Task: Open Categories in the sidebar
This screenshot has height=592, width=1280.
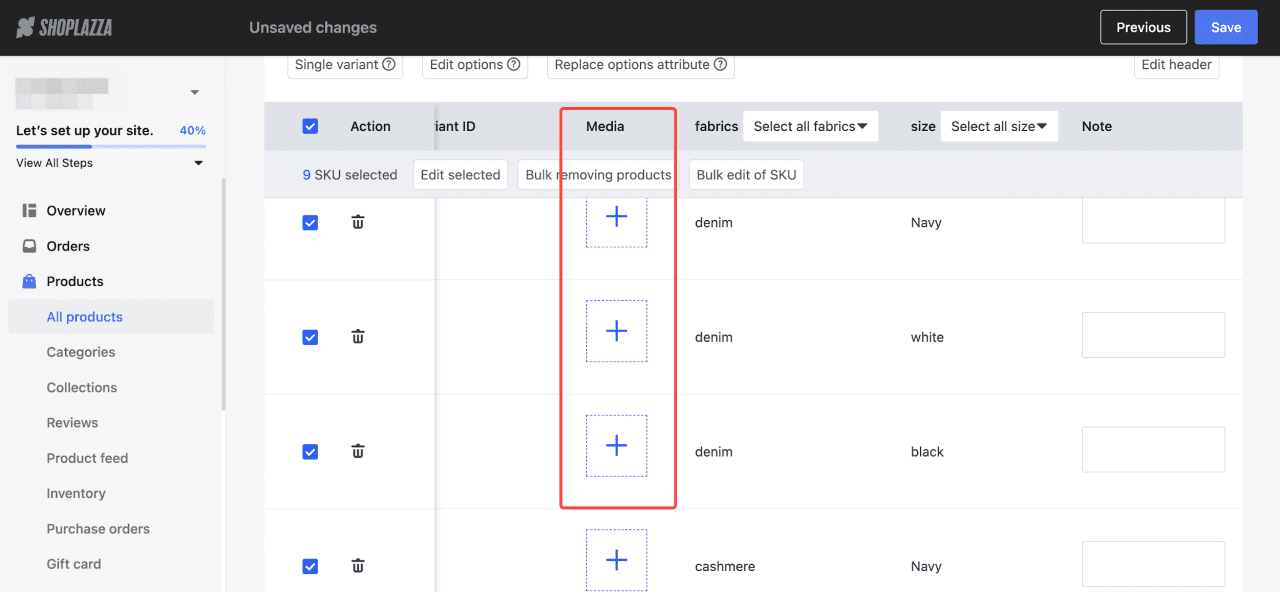Action: [x=81, y=352]
